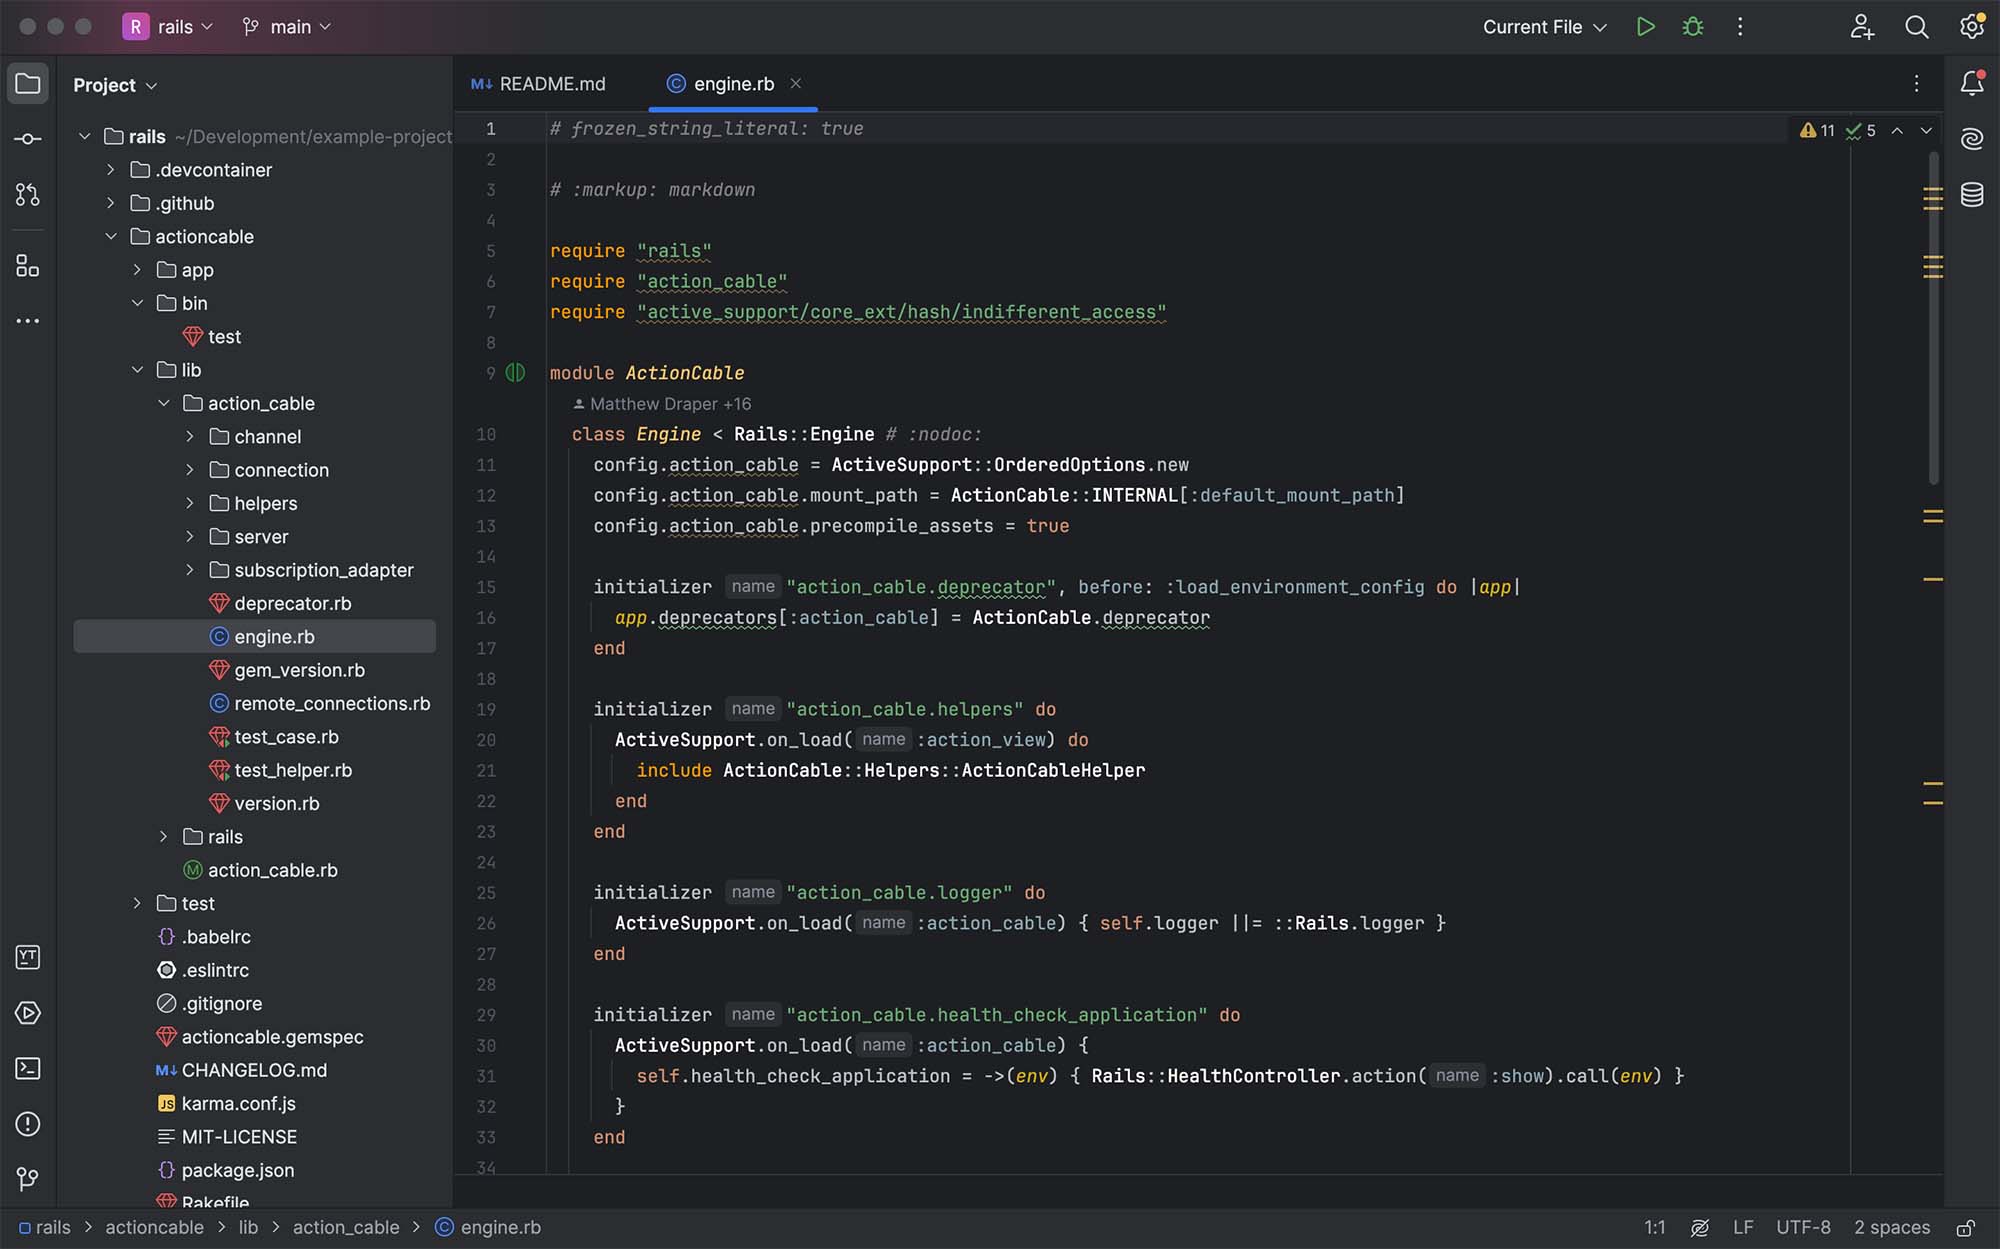Run the project with the green Run button
Screen dimensions: 2000x1249
(1646, 27)
